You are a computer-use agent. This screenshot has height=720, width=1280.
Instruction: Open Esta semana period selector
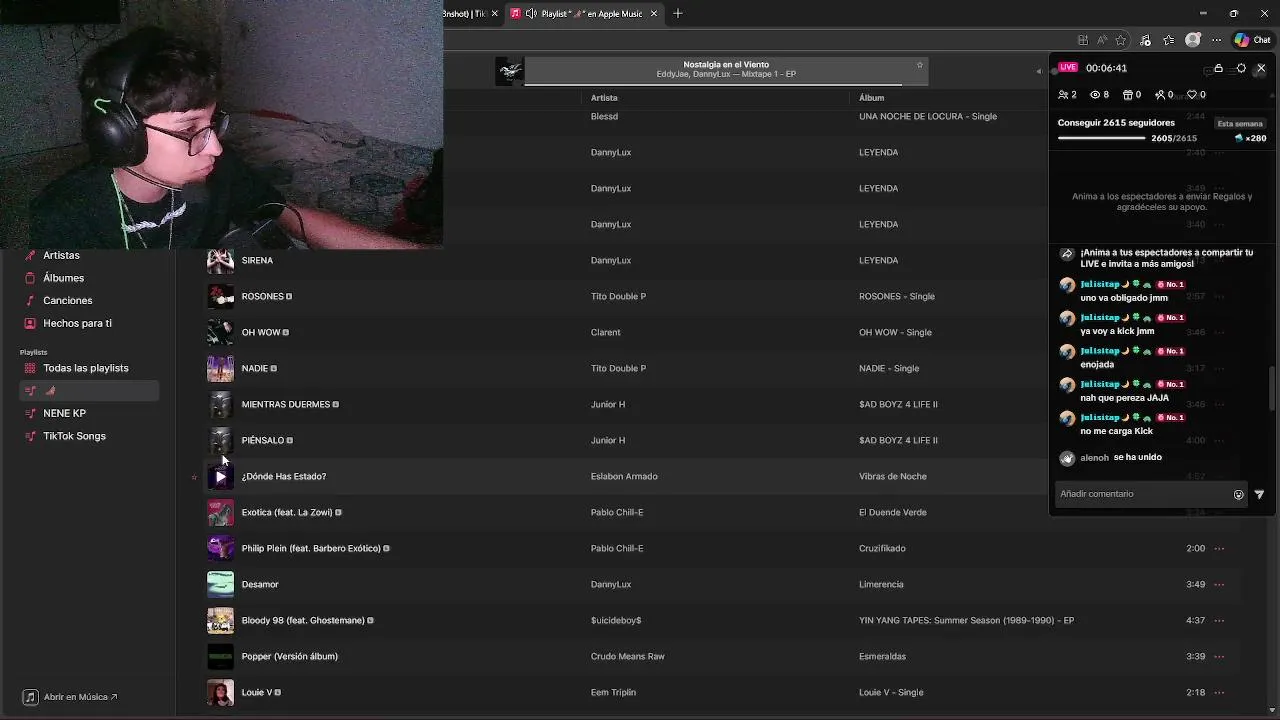click(1240, 124)
